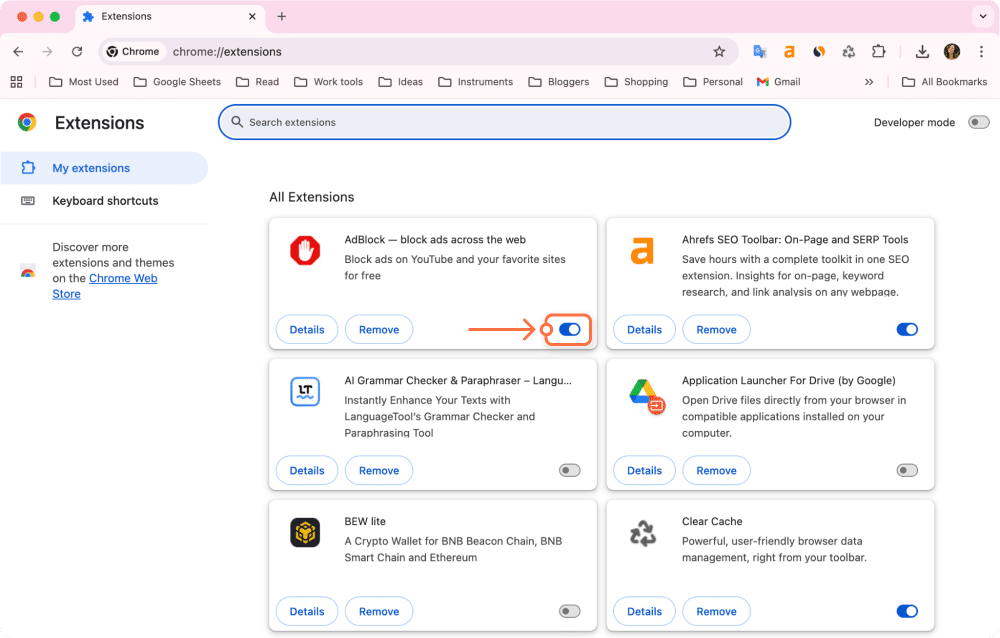Click the apps grid icon in bookmarks bar
This screenshot has height=638, width=1000.
click(x=16, y=82)
